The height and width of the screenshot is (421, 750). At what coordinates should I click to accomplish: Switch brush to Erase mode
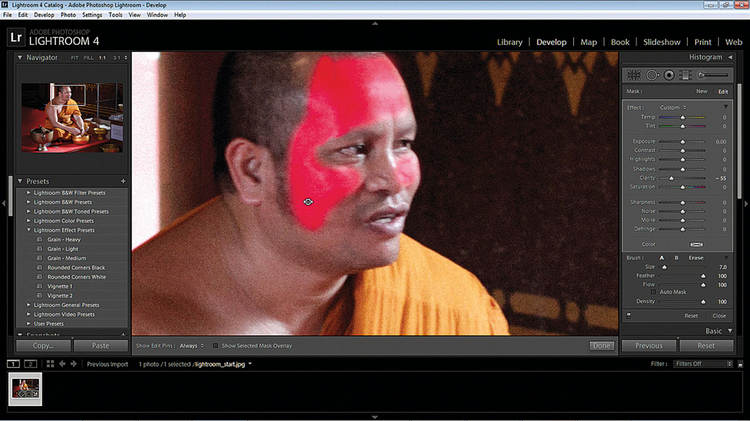pos(696,258)
